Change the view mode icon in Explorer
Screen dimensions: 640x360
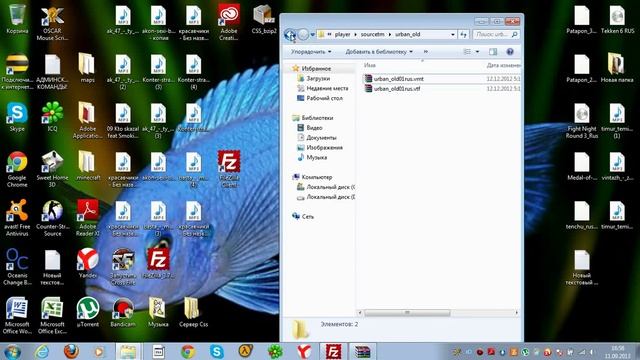(x=468, y=52)
